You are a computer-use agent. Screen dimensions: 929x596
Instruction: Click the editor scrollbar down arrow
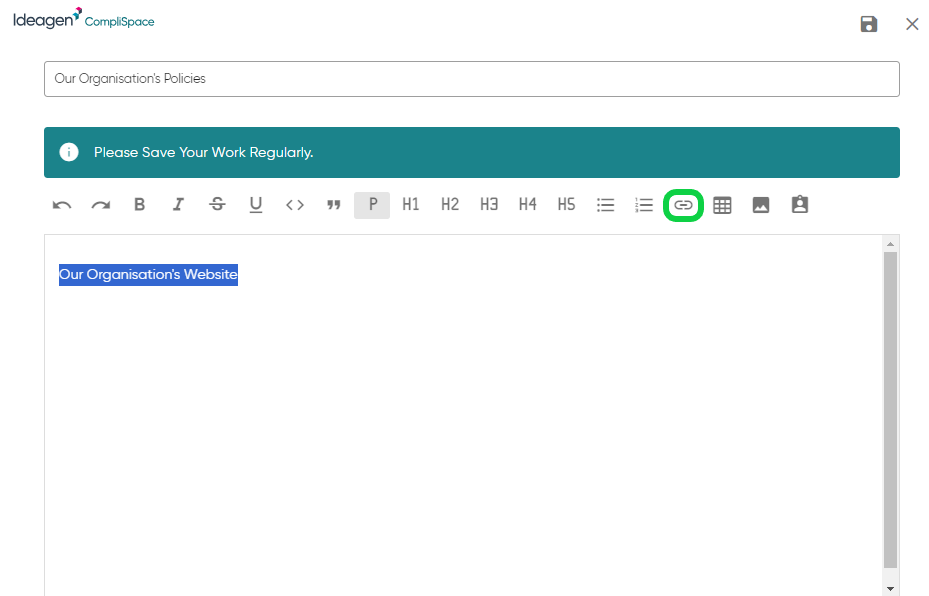(890, 588)
